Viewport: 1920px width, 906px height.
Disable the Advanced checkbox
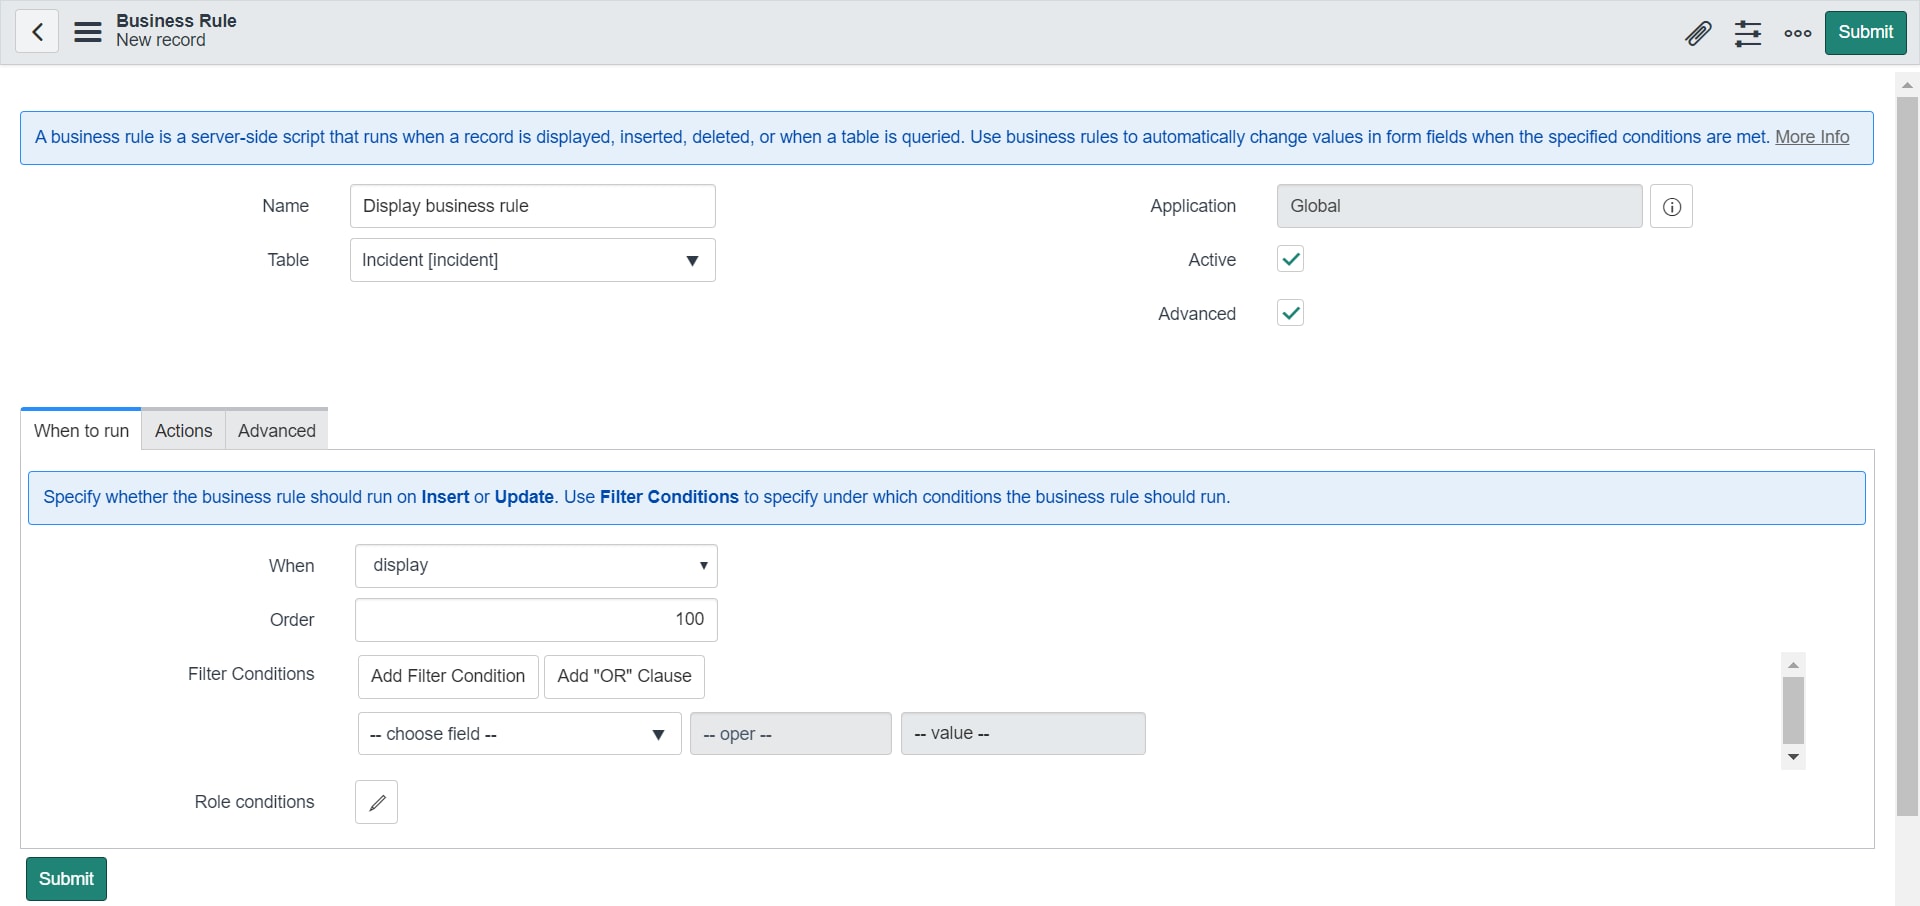tap(1289, 312)
